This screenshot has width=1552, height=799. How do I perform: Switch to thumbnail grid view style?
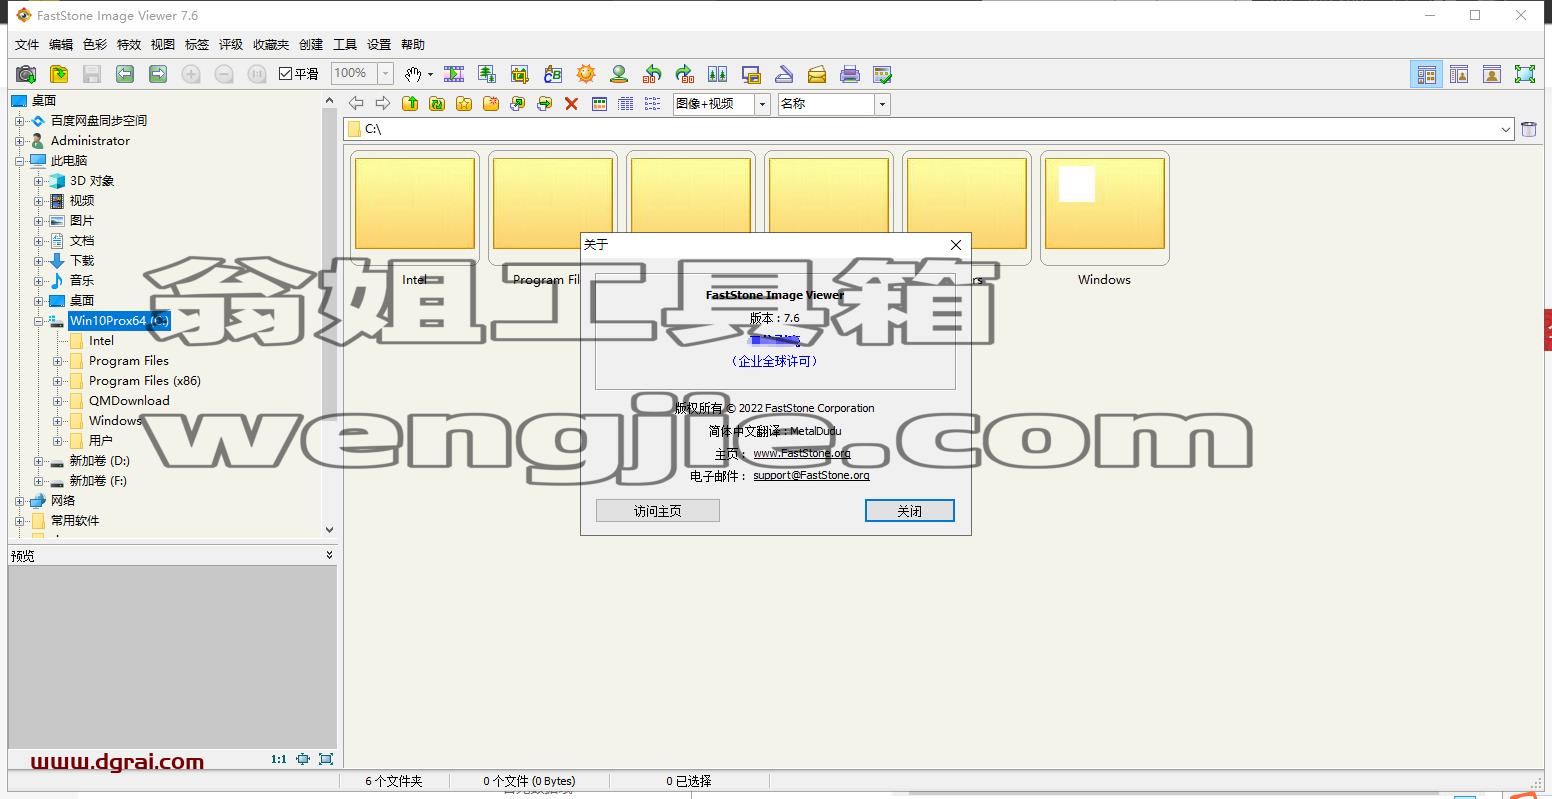599,104
